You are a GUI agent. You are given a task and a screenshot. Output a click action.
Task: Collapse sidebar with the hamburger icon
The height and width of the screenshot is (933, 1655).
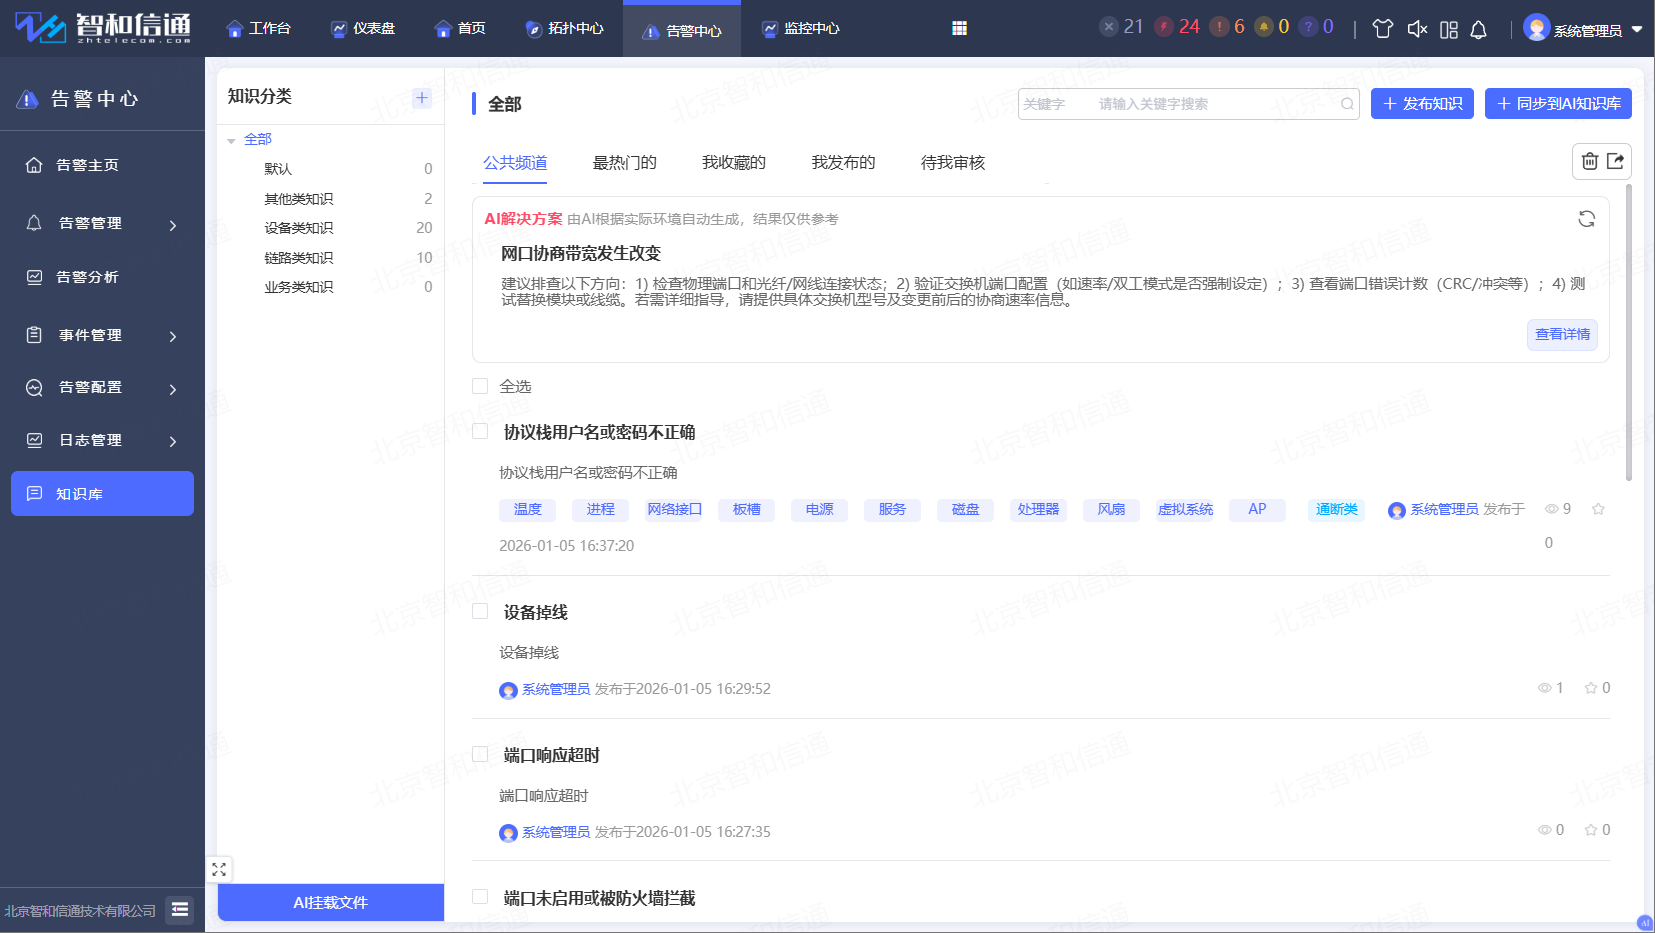coord(180,909)
